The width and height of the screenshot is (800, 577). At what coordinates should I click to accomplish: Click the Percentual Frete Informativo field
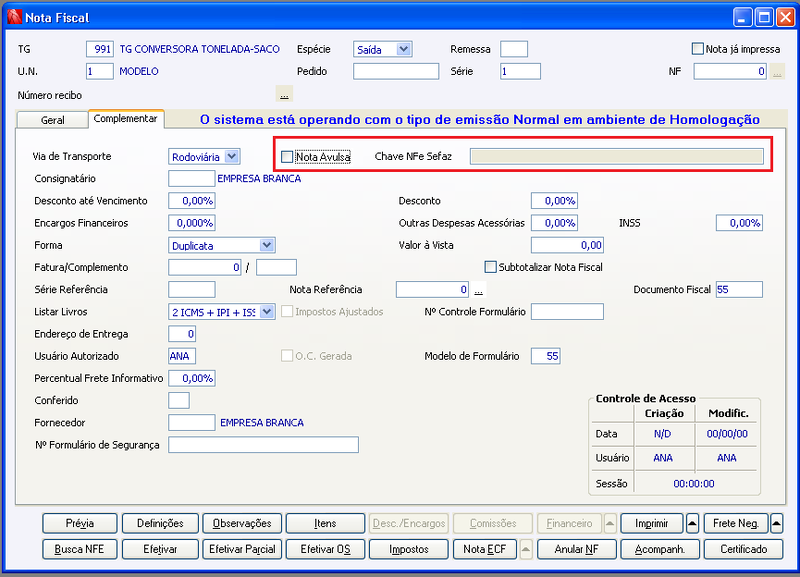192,379
